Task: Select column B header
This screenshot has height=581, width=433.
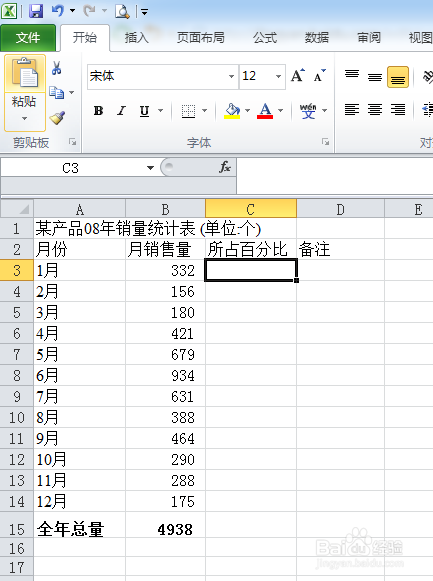Action: coord(166,209)
